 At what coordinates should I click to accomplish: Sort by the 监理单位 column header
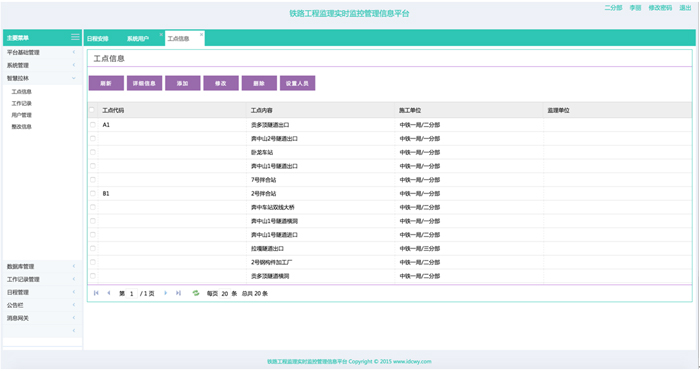pyautogui.click(x=558, y=110)
